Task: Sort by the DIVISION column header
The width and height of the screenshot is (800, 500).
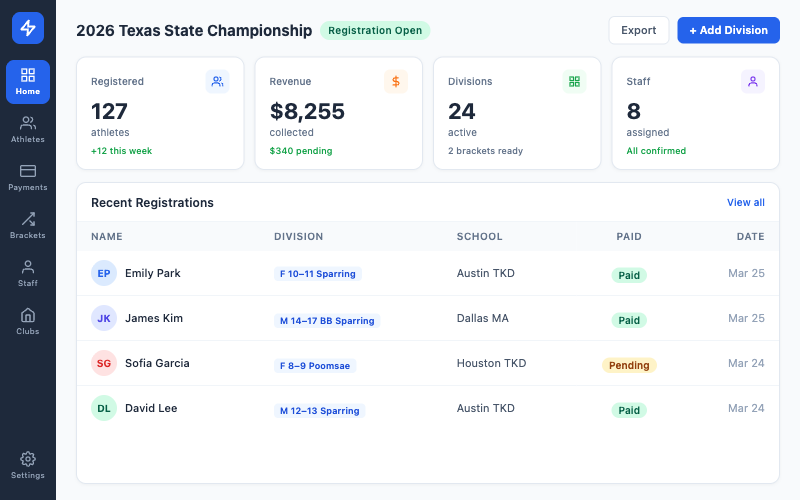Action: pyautogui.click(x=298, y=237)
